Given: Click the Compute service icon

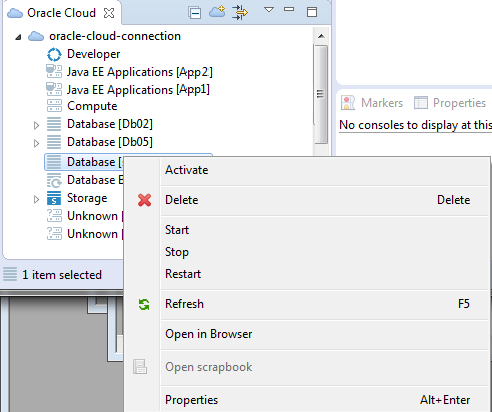Looking at the screenshot, I should click(x=54, y=106).
